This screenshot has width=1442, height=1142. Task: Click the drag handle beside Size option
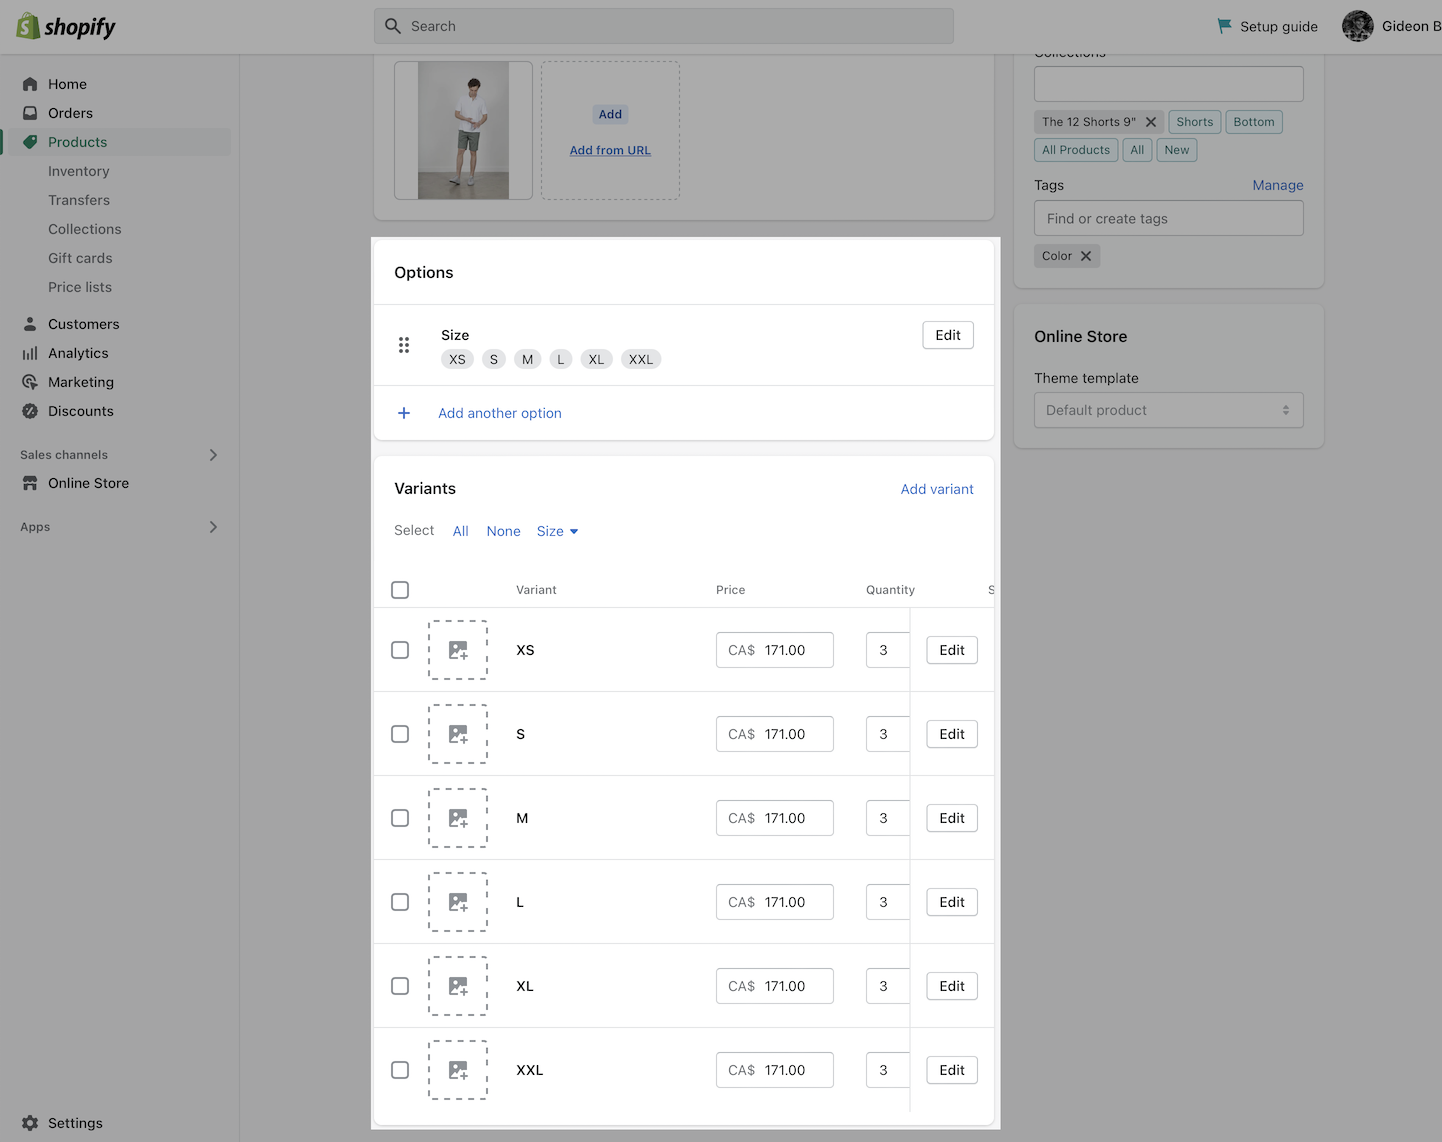tap(404, 345)
